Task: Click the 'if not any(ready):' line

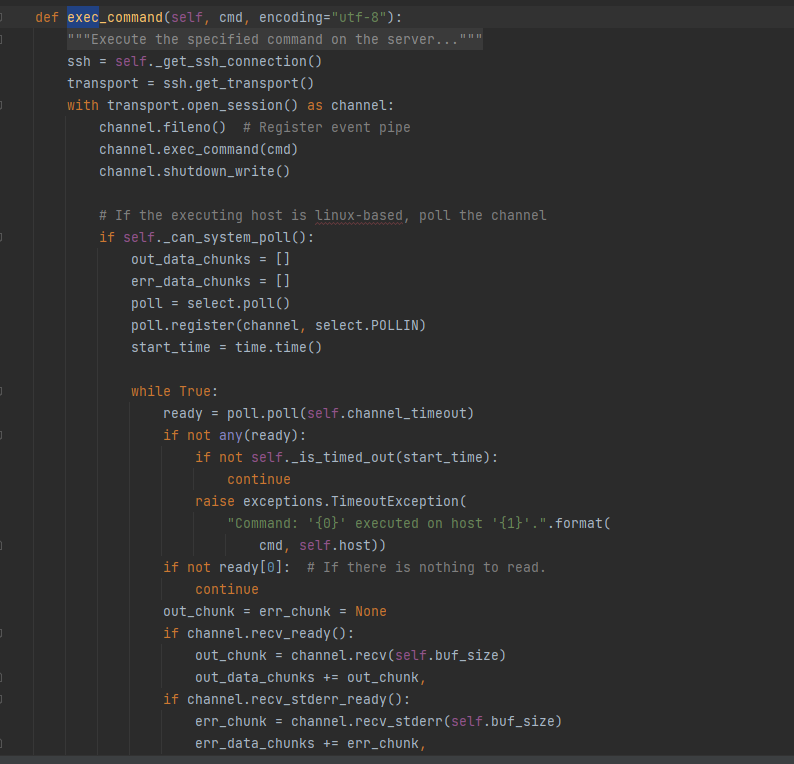Action: tap(234, 436)
